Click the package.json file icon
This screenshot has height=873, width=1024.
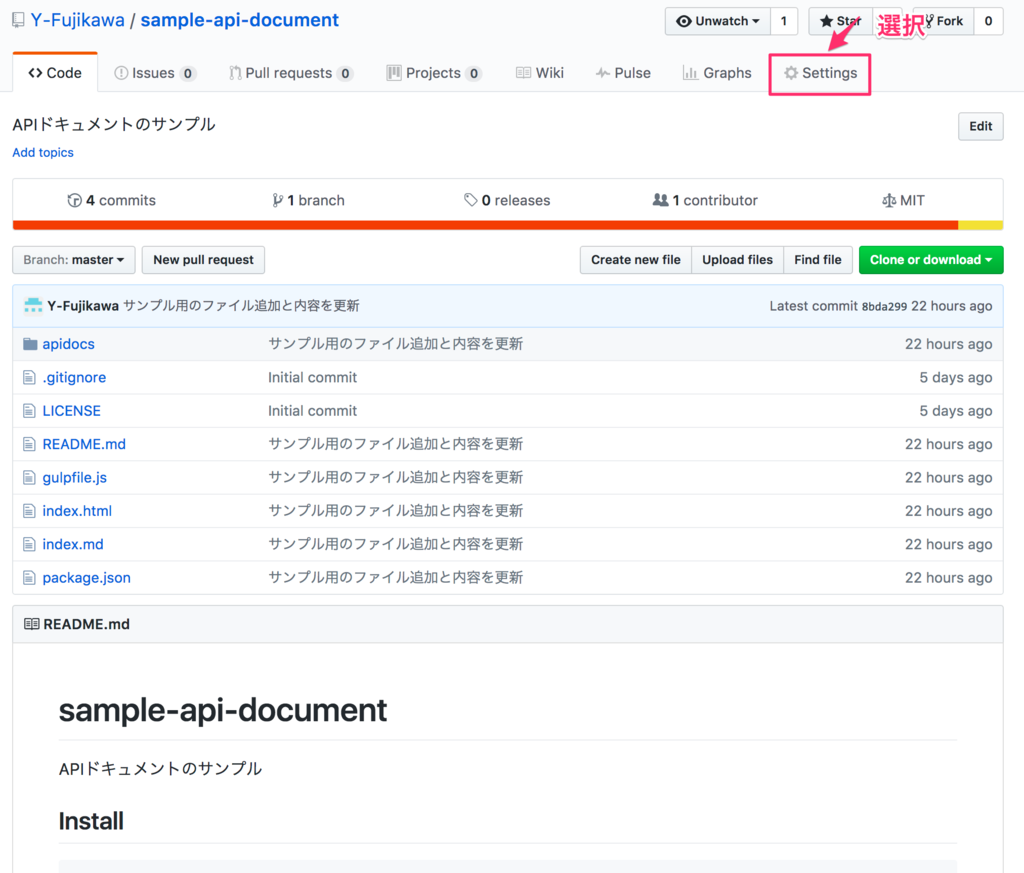pos(29,577)
